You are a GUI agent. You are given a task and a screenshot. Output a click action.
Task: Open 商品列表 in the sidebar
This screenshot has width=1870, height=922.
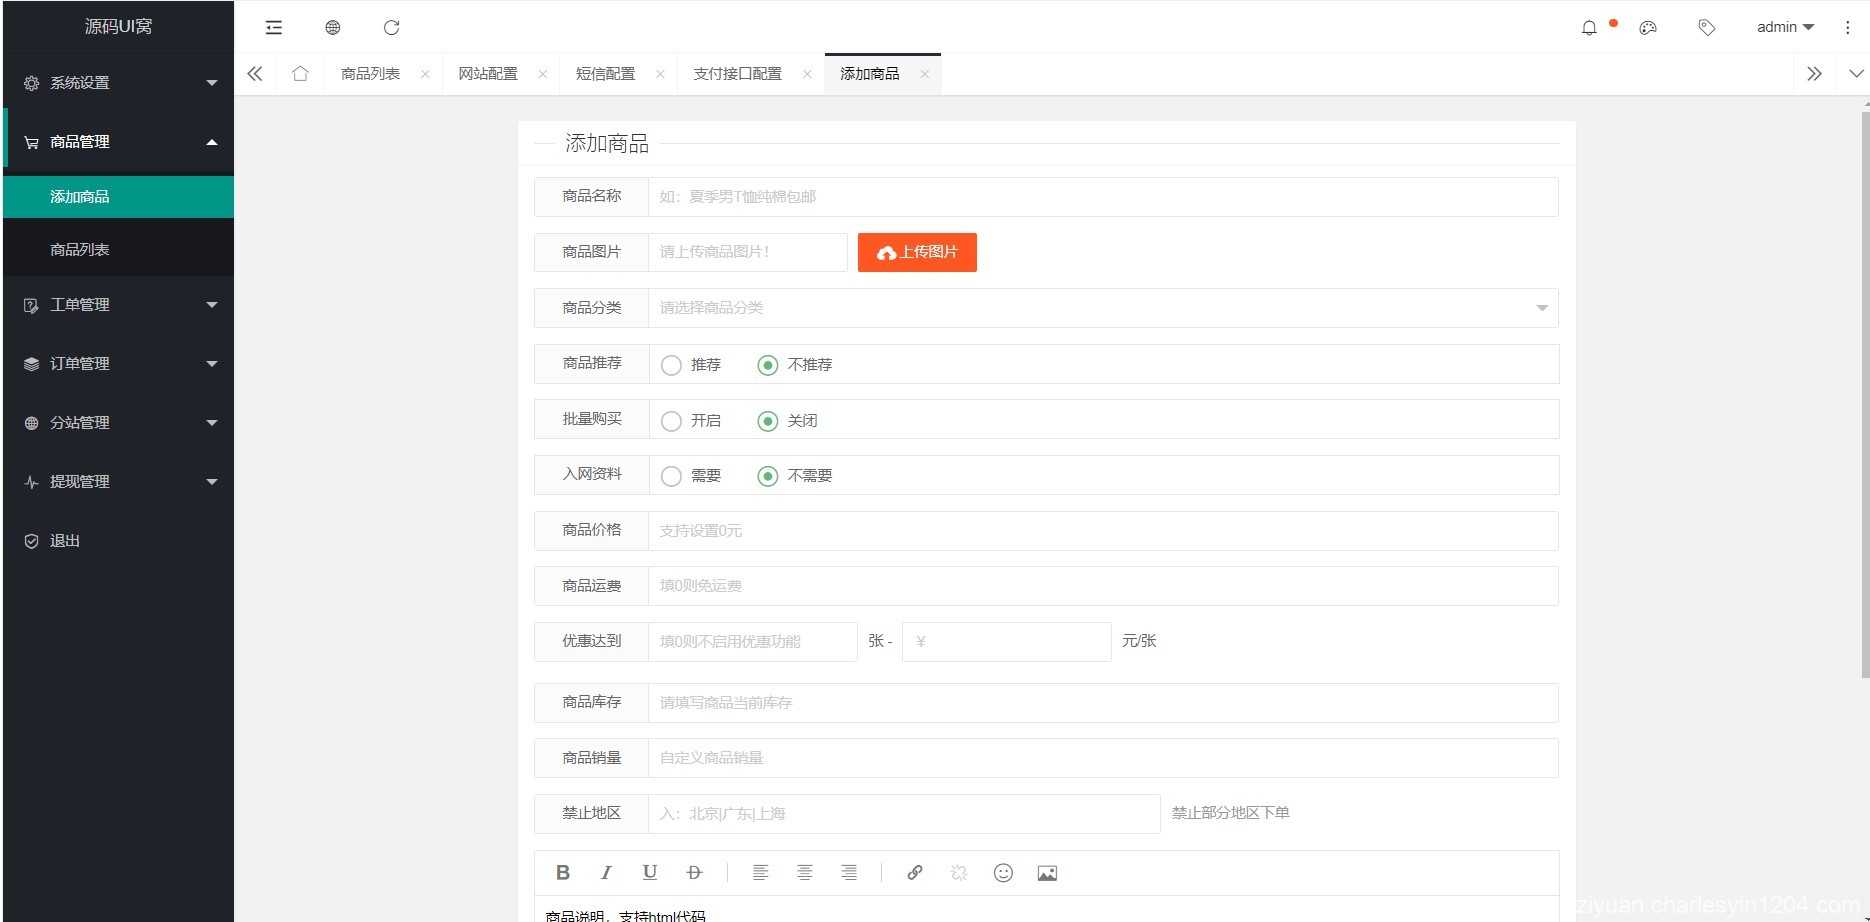(x=80, y=250)
